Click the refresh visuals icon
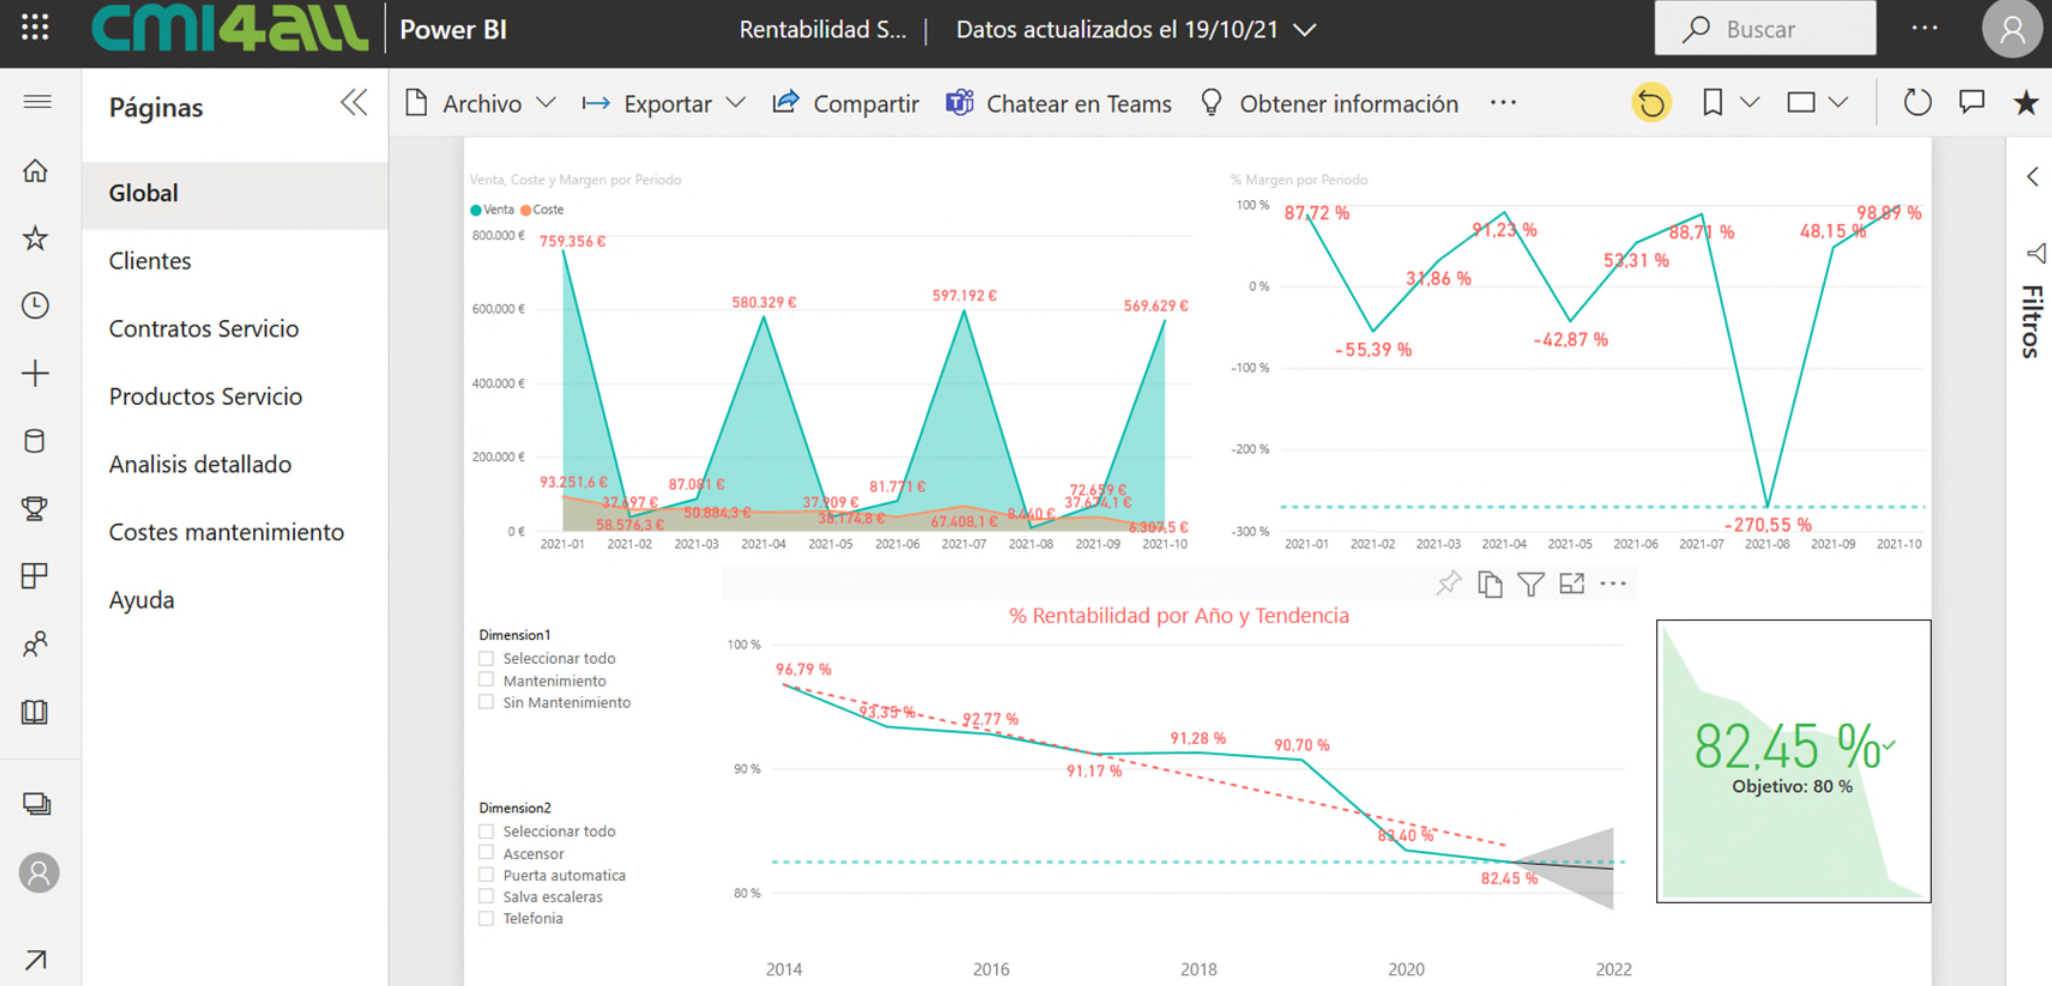Screen dimensions: 2052x986 (x=1916, y=103)
